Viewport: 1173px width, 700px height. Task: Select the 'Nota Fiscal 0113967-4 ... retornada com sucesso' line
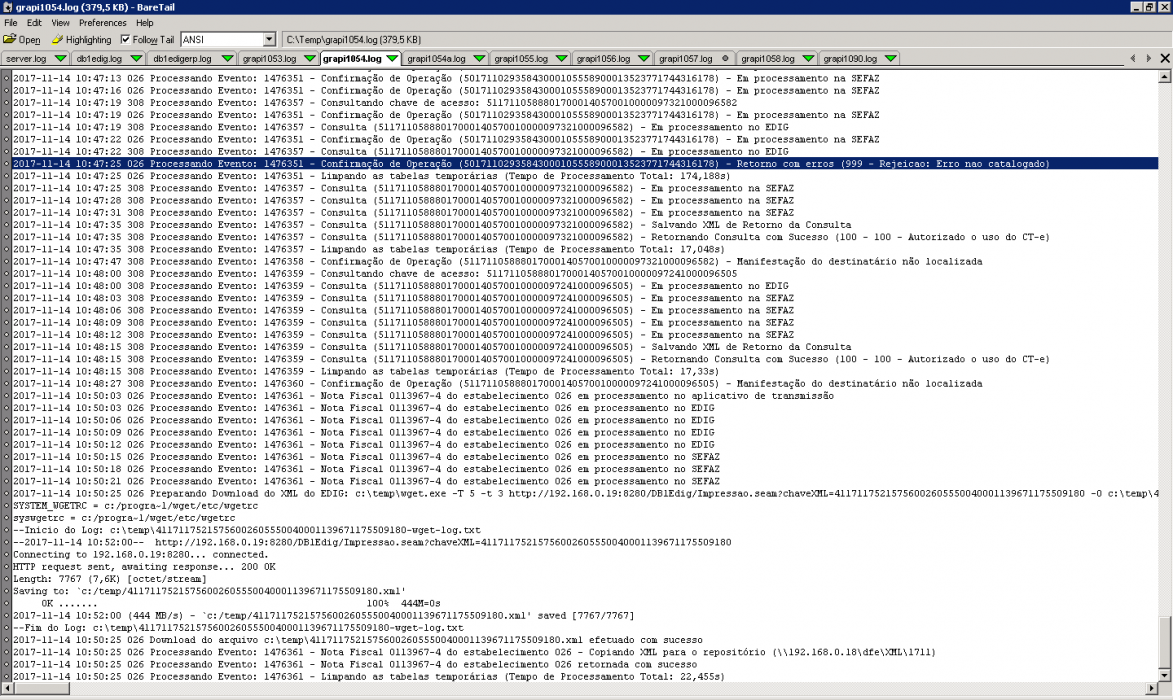click(355, 664)
